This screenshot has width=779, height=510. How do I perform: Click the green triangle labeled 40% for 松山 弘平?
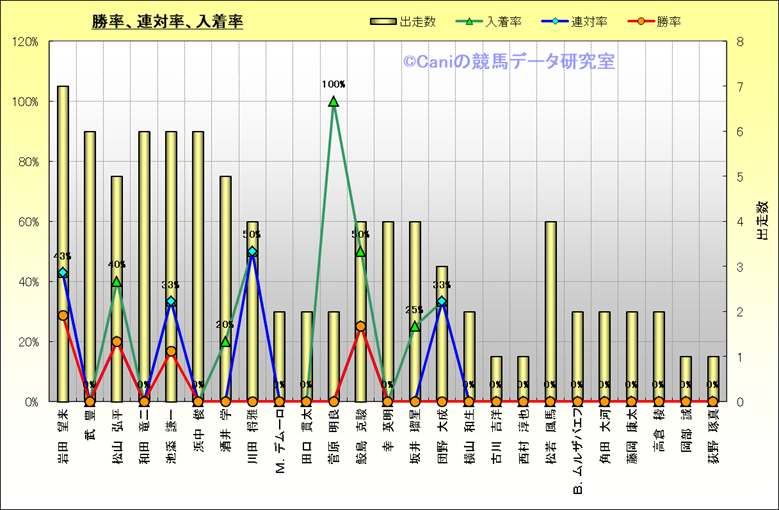pos(117,282)
